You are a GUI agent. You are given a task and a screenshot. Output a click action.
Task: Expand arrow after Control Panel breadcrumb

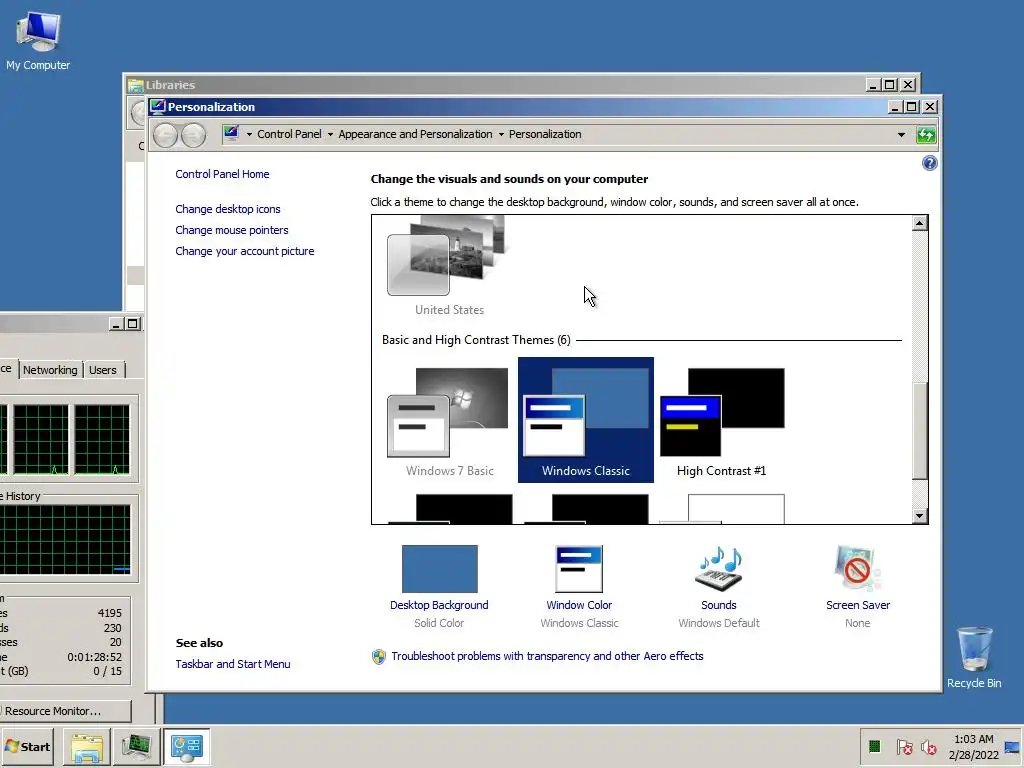coord(330,135)
